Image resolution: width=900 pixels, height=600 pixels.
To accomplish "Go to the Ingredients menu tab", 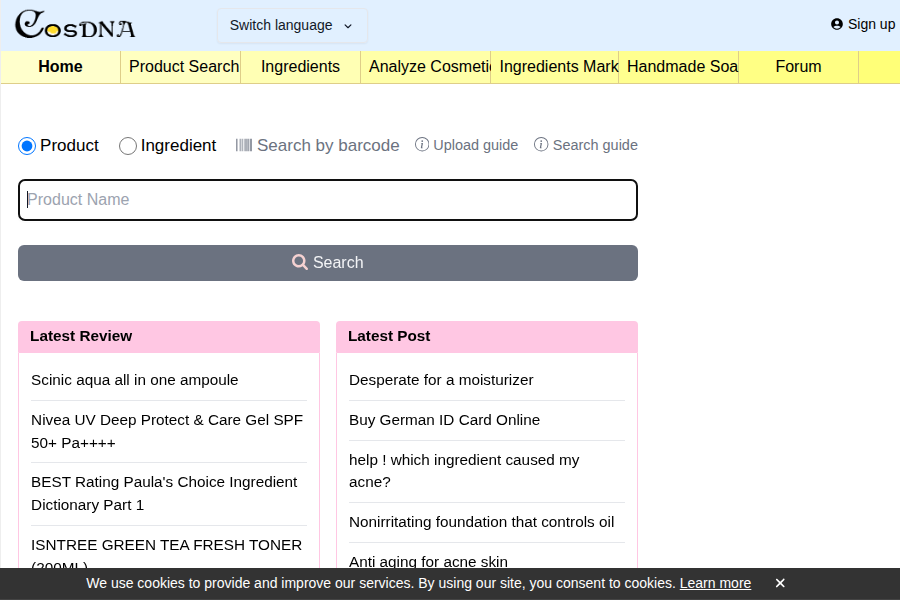I will 301,67.
